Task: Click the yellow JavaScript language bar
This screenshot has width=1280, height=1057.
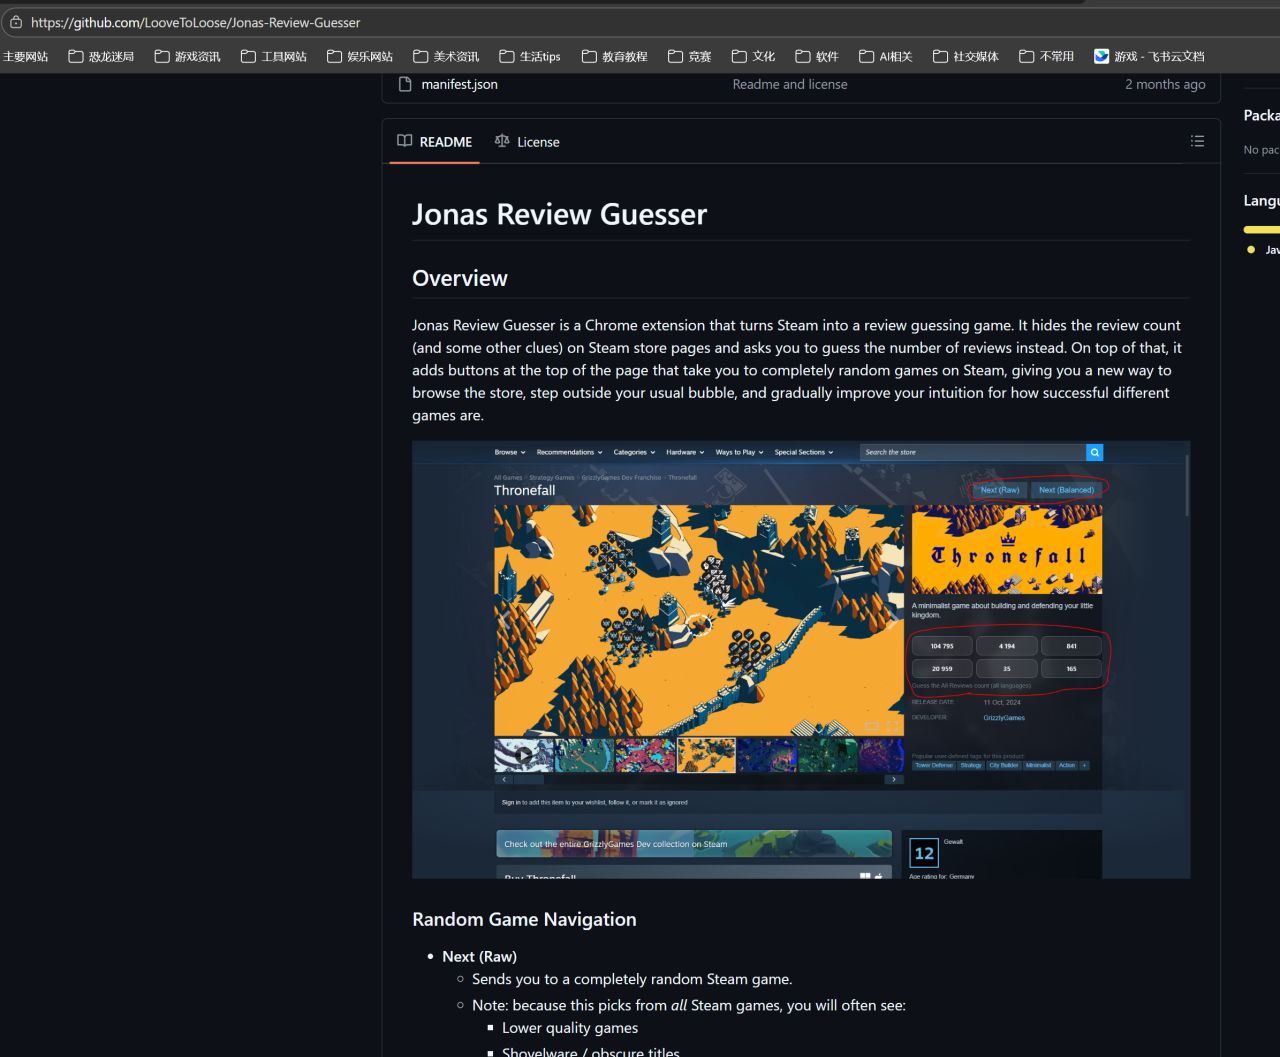Action: 1261,229
